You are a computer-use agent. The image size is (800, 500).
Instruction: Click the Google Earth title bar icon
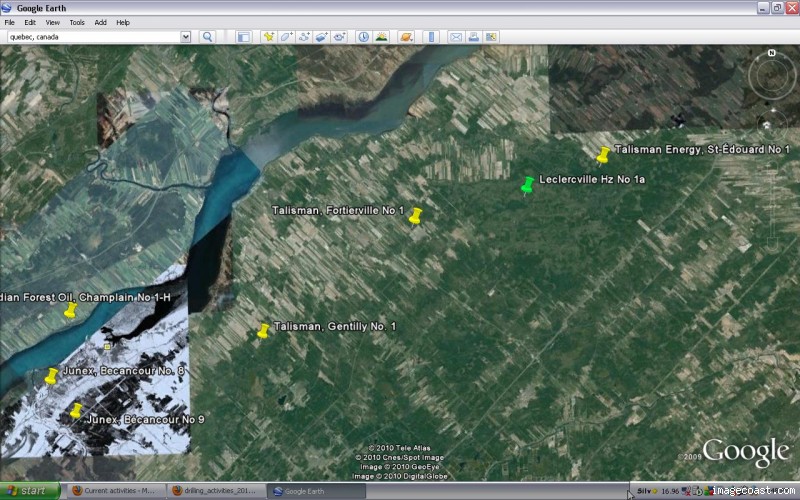click(x=7, y=8)
